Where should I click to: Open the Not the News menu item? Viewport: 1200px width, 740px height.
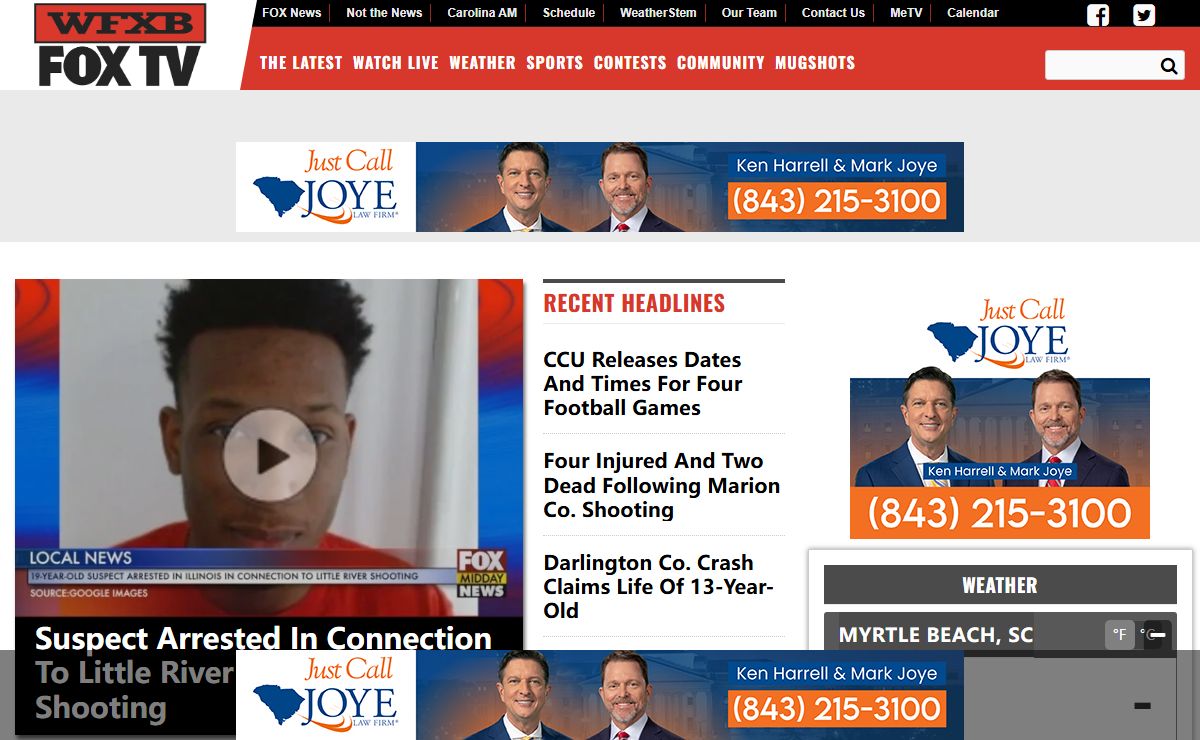[x=384, y=13]
